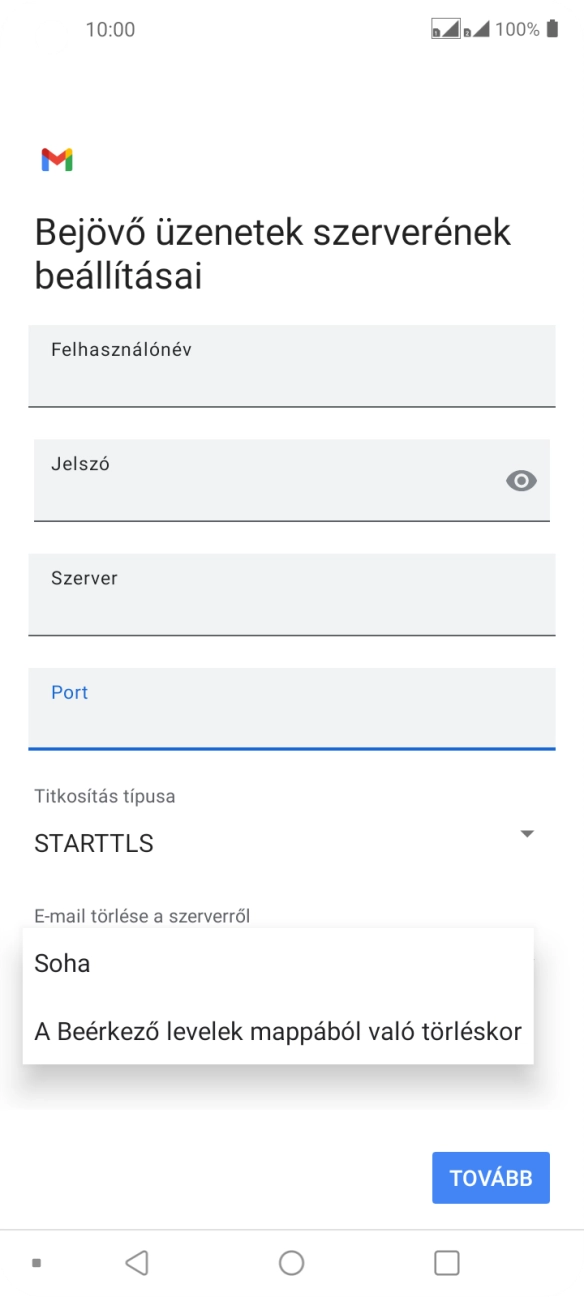
Task: Click the Gmail logo icon
Action: [x=58, y=158]
